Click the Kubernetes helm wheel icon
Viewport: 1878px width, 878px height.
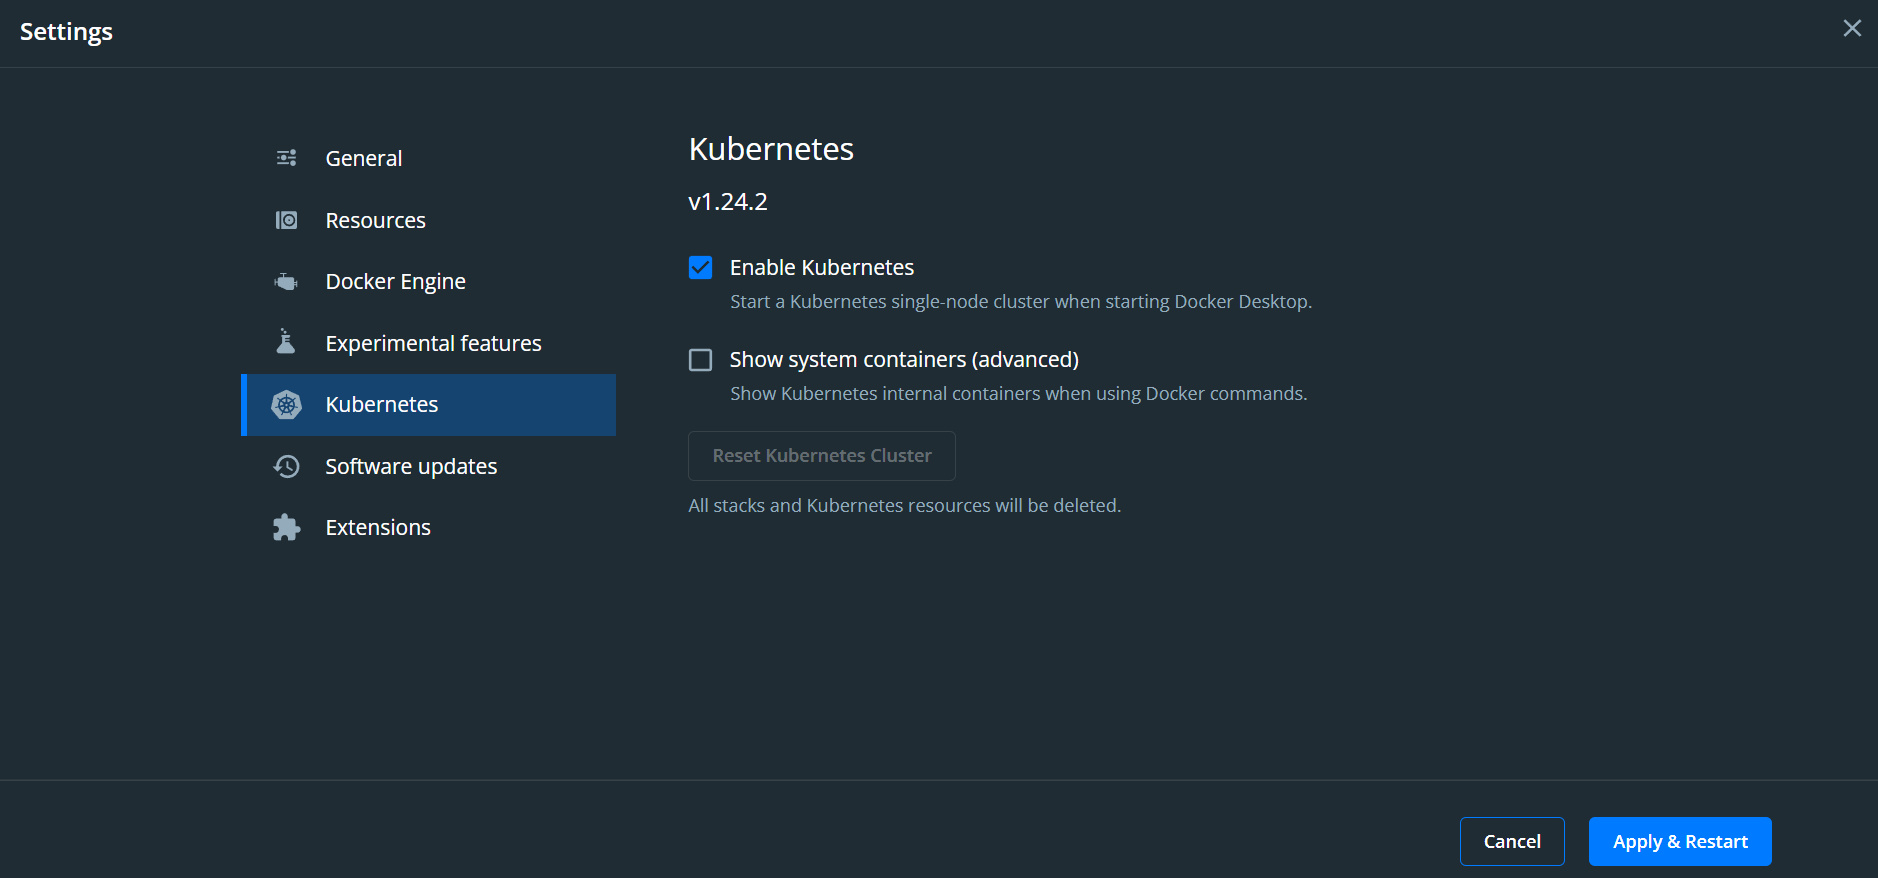tap(286, 404)
